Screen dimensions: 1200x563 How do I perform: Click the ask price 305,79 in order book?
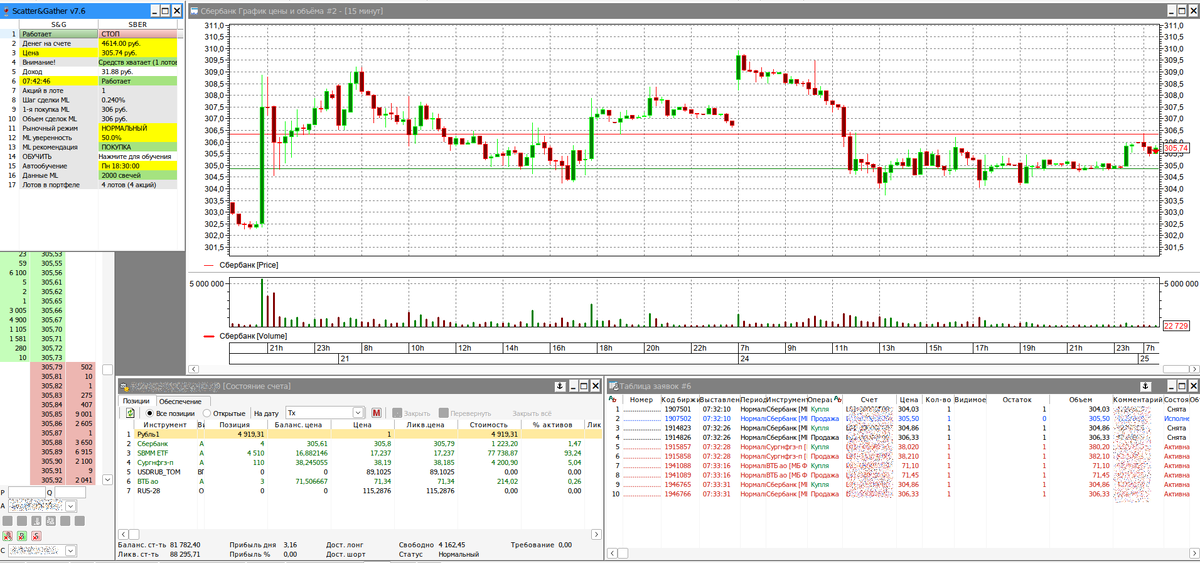(52, 367)
